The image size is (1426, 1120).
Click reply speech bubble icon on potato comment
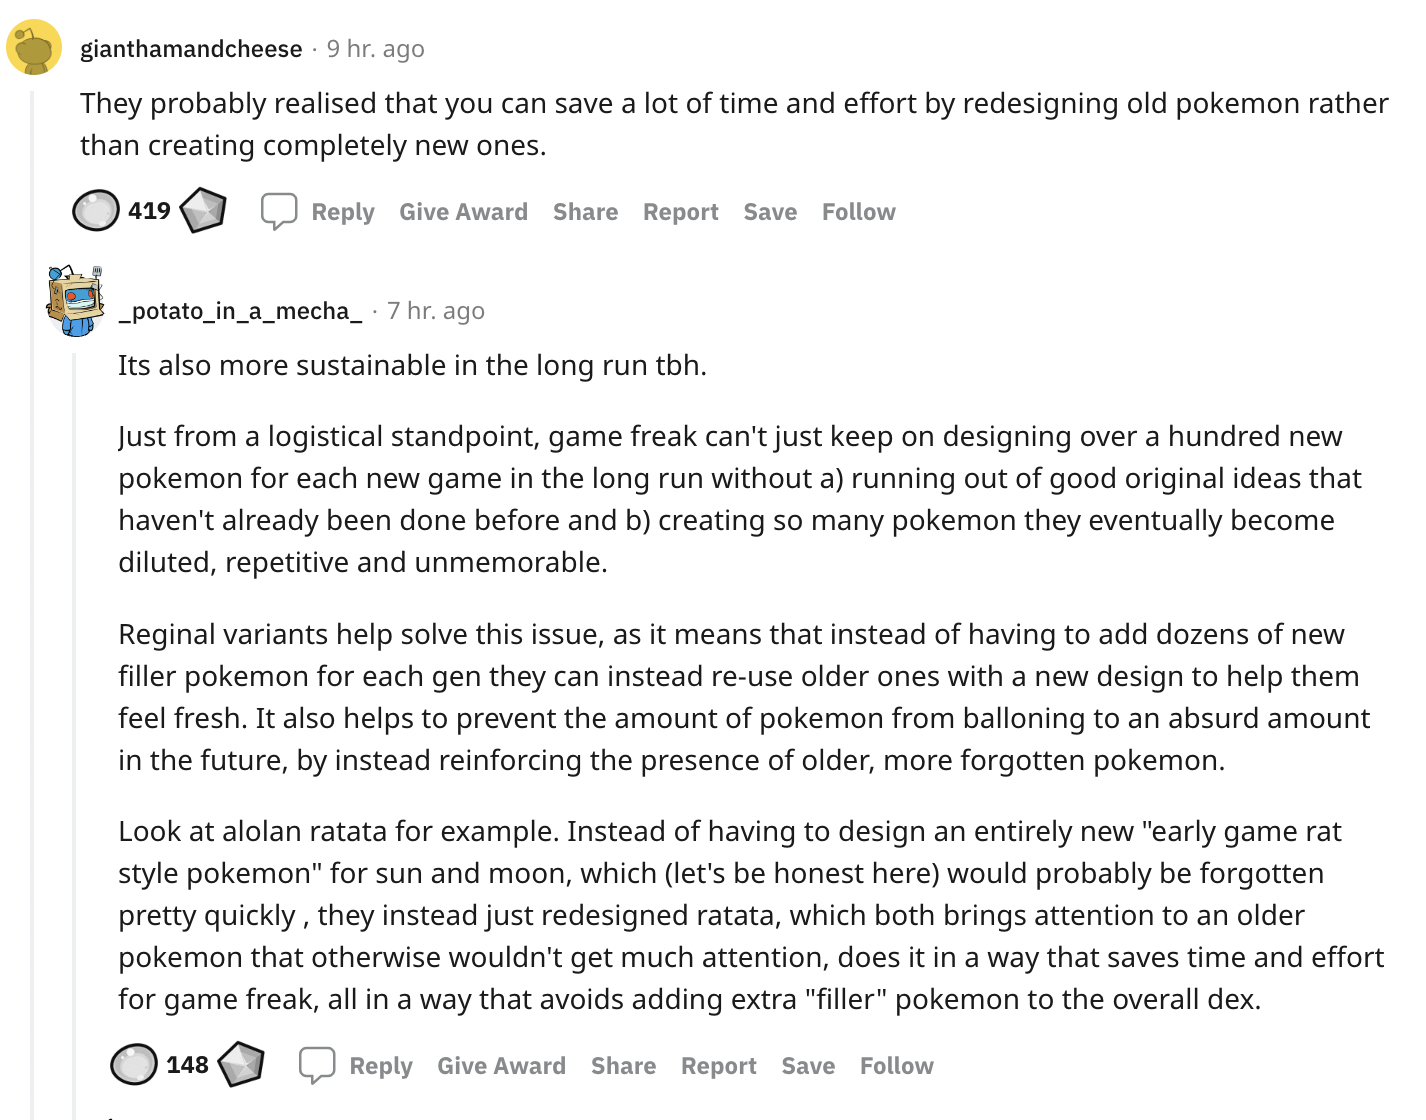317,1066
